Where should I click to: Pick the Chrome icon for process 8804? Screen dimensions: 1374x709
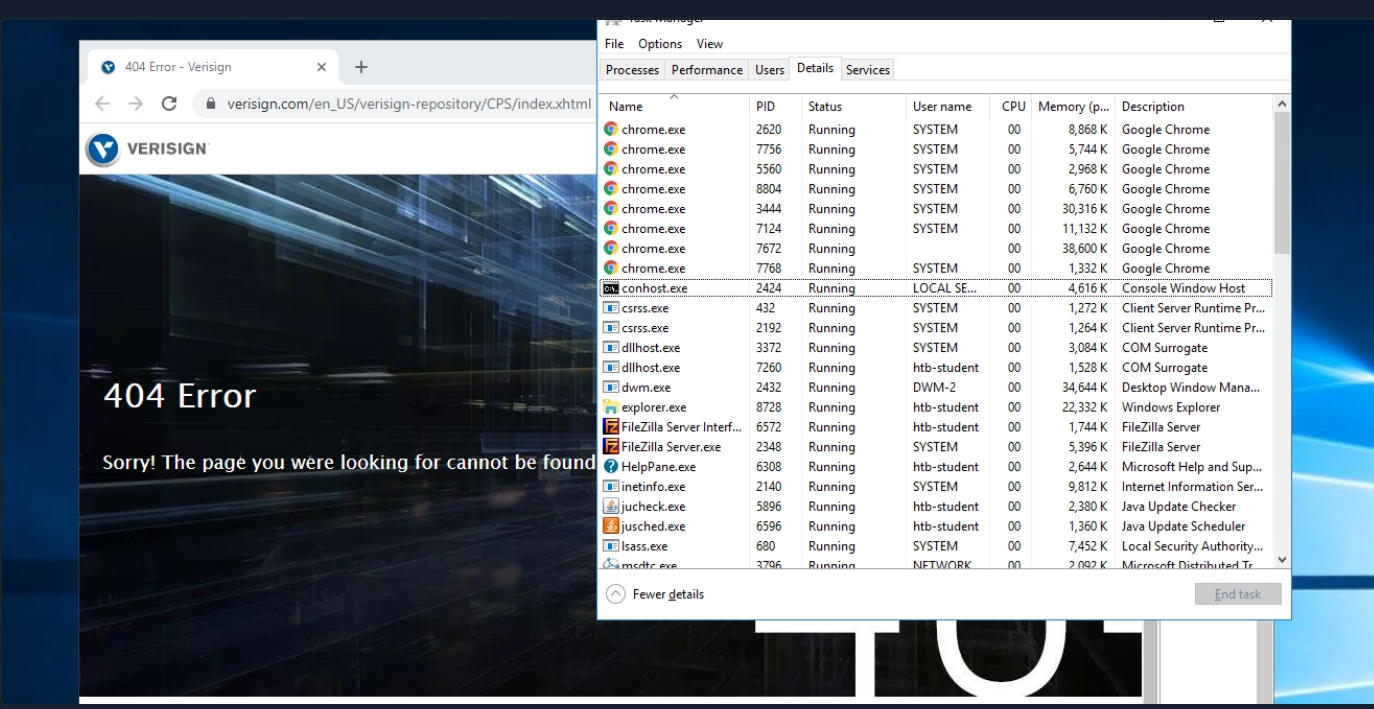611,189
